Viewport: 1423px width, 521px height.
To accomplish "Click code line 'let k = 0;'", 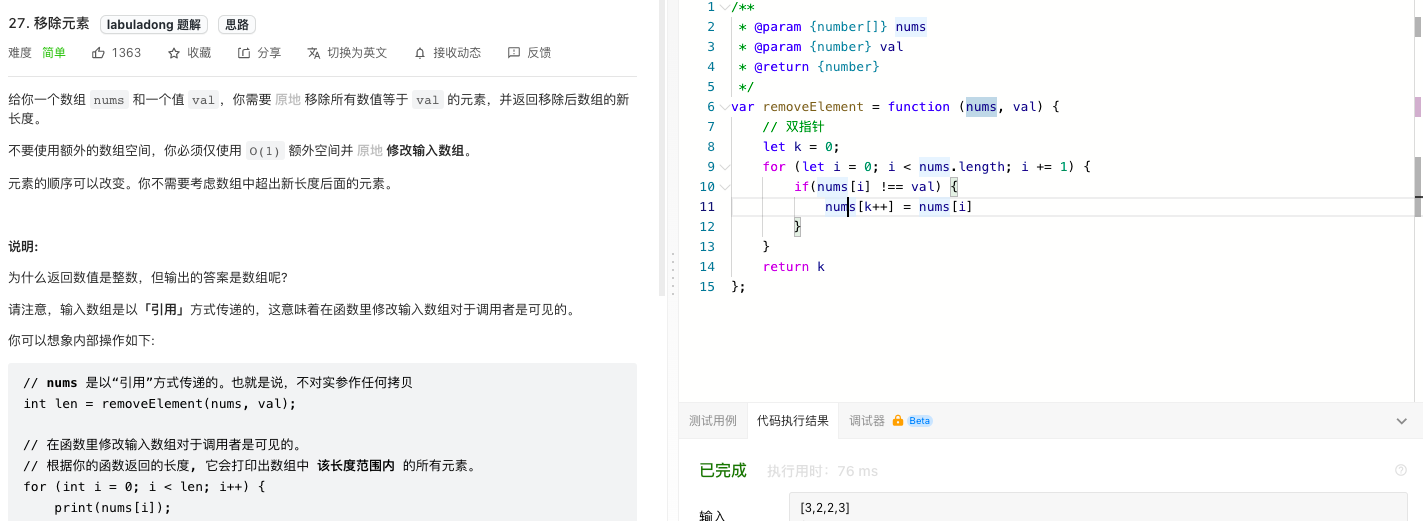I will pos(802,146).
